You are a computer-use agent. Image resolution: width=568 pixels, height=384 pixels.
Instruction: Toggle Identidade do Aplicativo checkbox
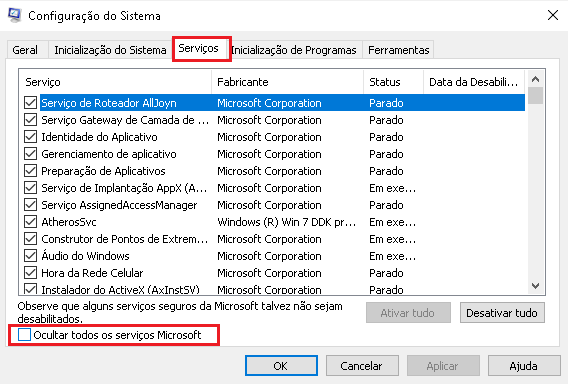[30, 137]
